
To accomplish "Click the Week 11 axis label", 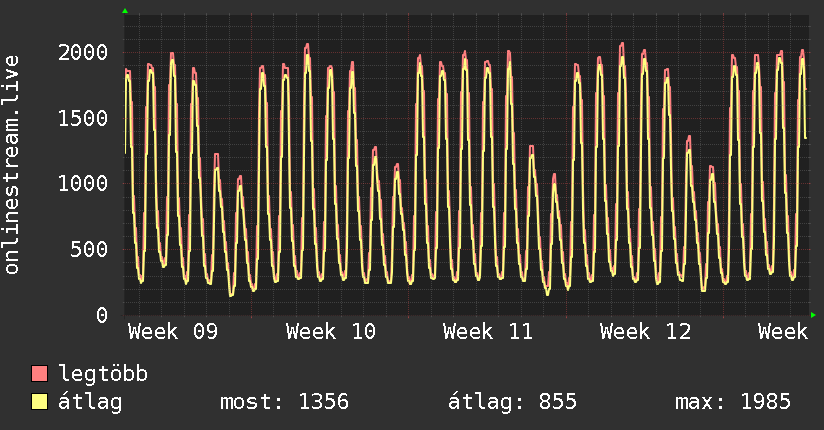I will pos(488,332).
